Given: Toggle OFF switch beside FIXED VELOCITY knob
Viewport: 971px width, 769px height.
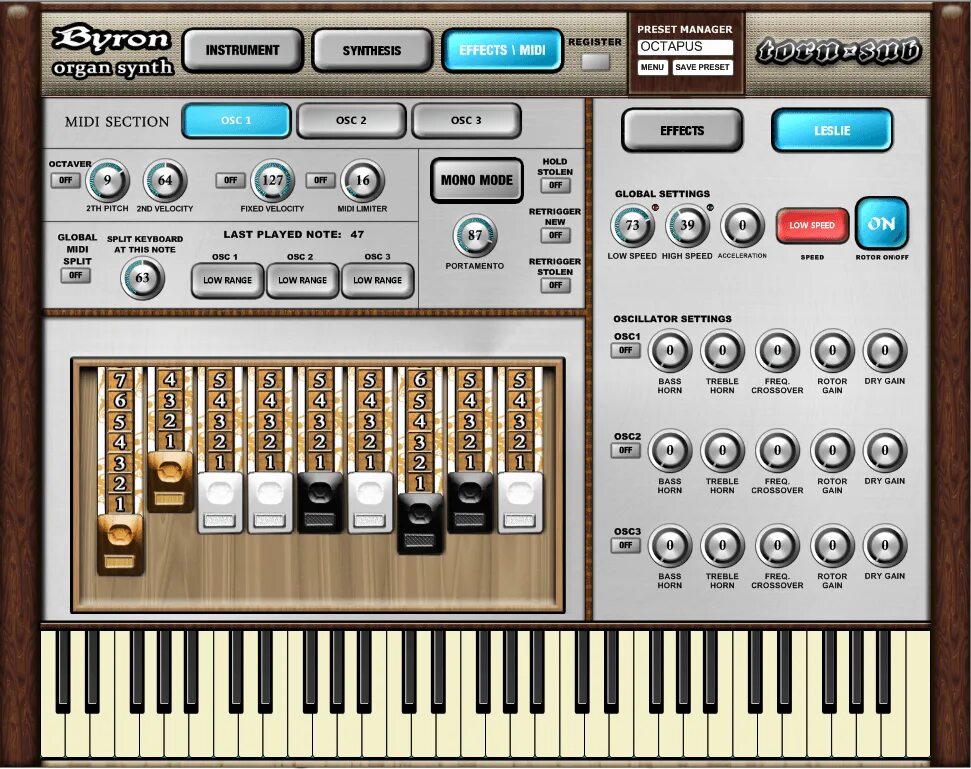Looking at the screenshot, I should click(230, 181).
